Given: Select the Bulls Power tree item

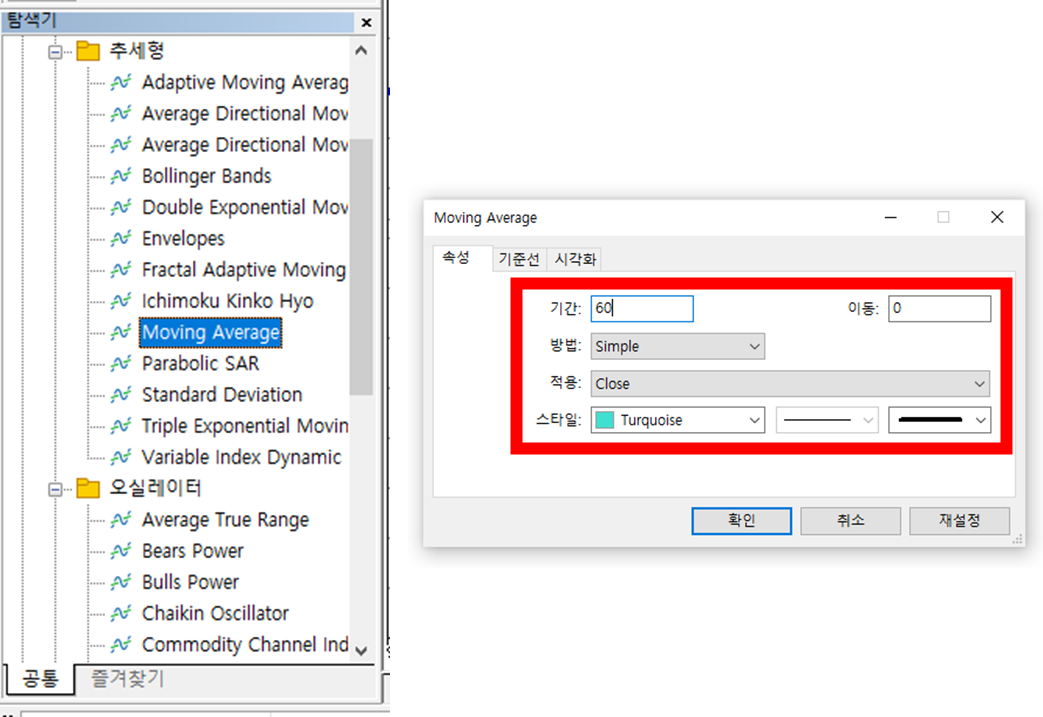Looking at the screenshot, I should (190, 583).
